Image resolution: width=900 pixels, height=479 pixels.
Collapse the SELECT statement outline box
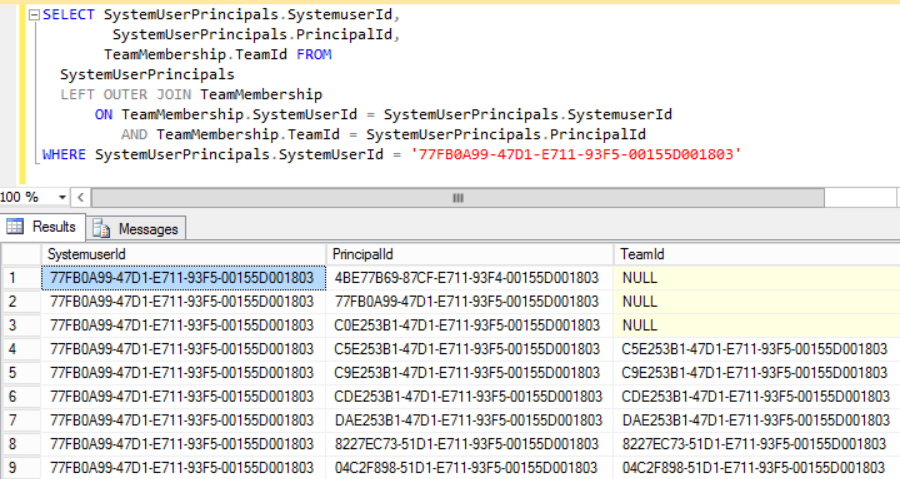pyautogui.click(x=34, y=15)
